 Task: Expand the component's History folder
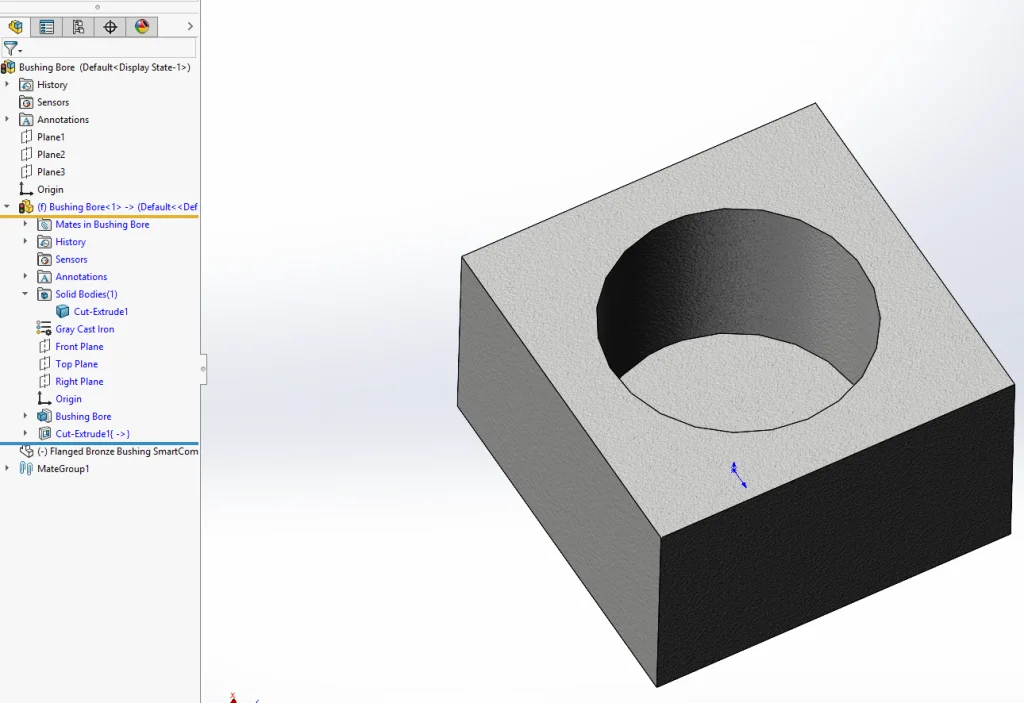point(25,241)
